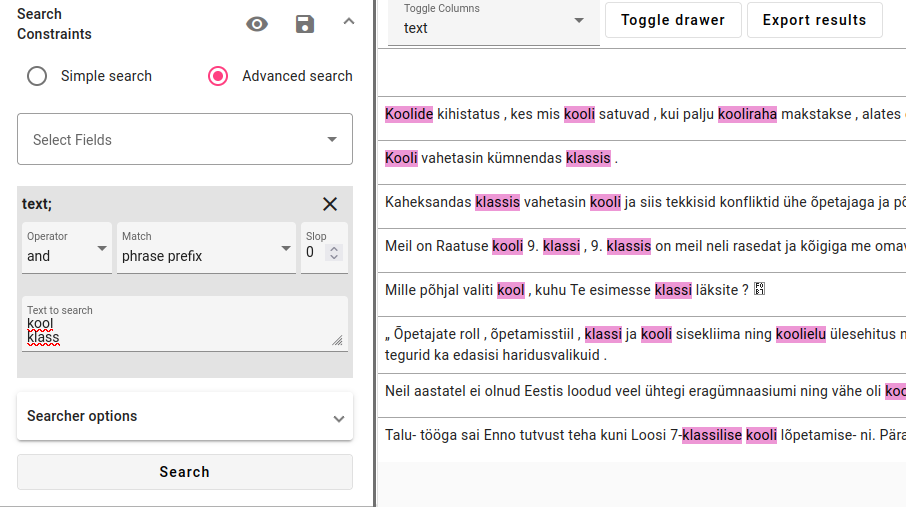Expand the Searcher options section
The height and width of the screenshot is (507, 906).
click(x=185, y=416)
